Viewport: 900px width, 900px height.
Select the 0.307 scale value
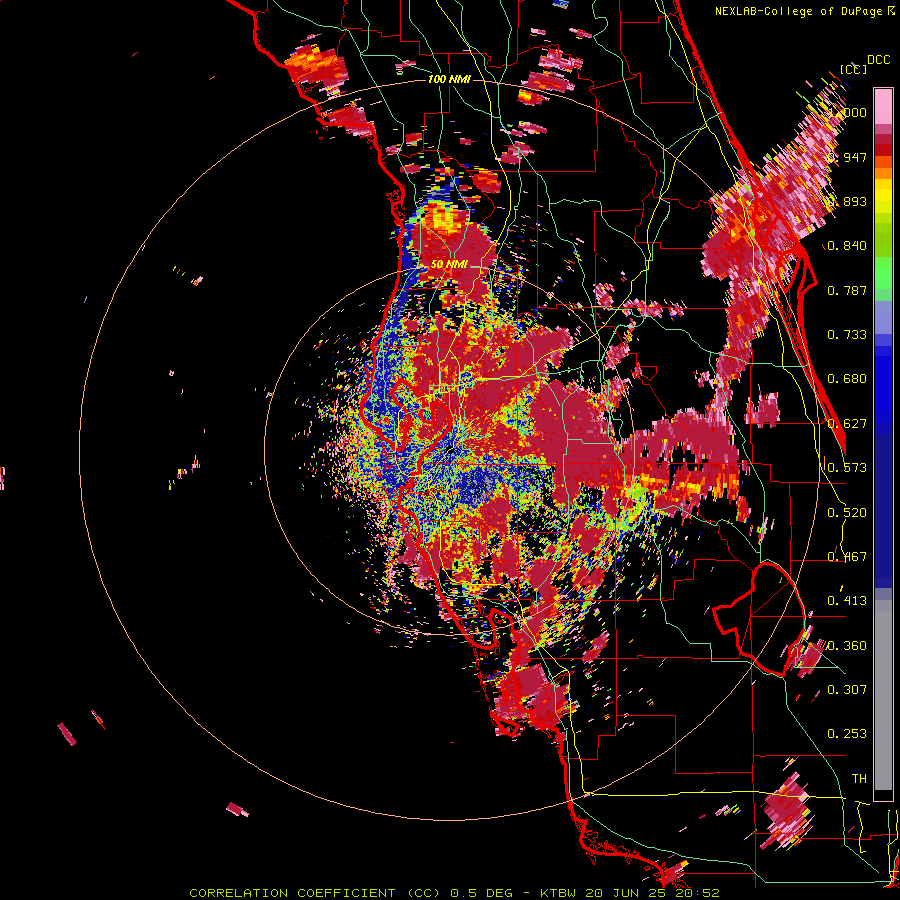(x=847, y=690)
